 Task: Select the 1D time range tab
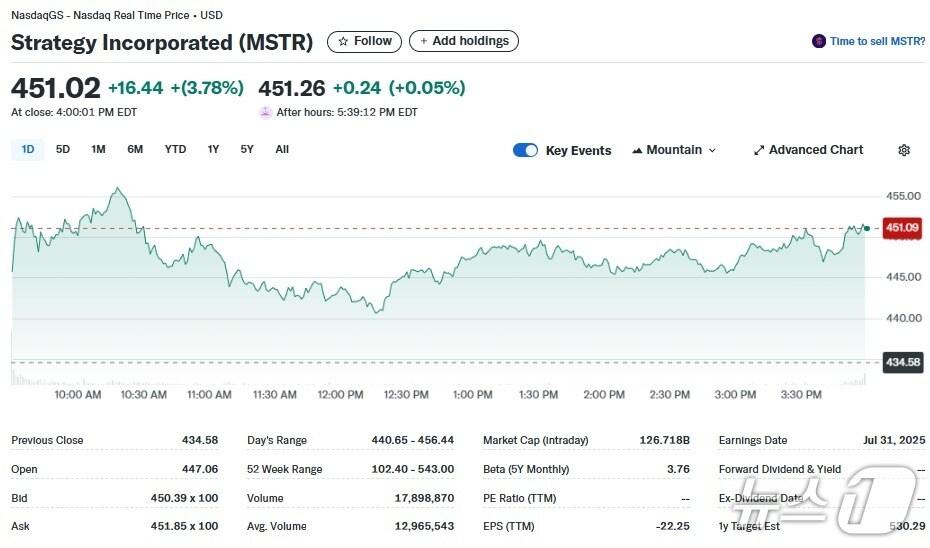(28, 149)
